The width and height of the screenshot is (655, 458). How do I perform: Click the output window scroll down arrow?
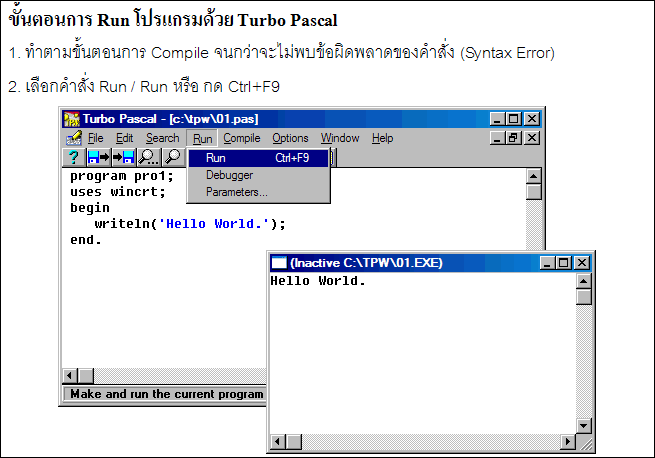584,426
